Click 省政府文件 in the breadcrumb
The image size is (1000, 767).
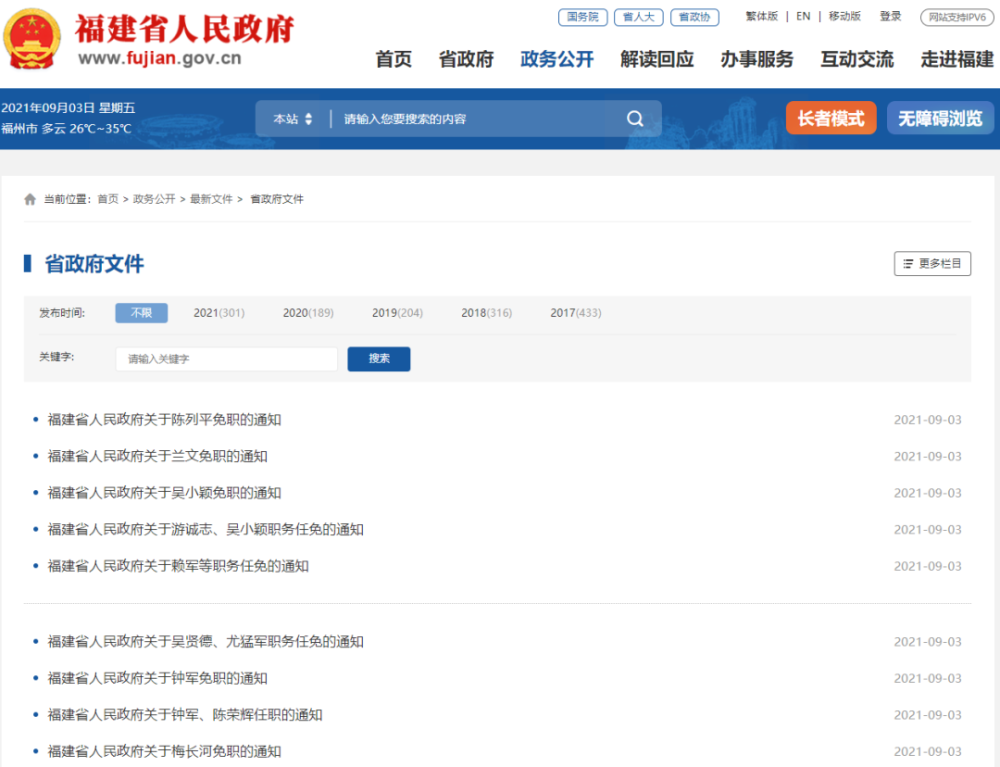coord(277,200)
